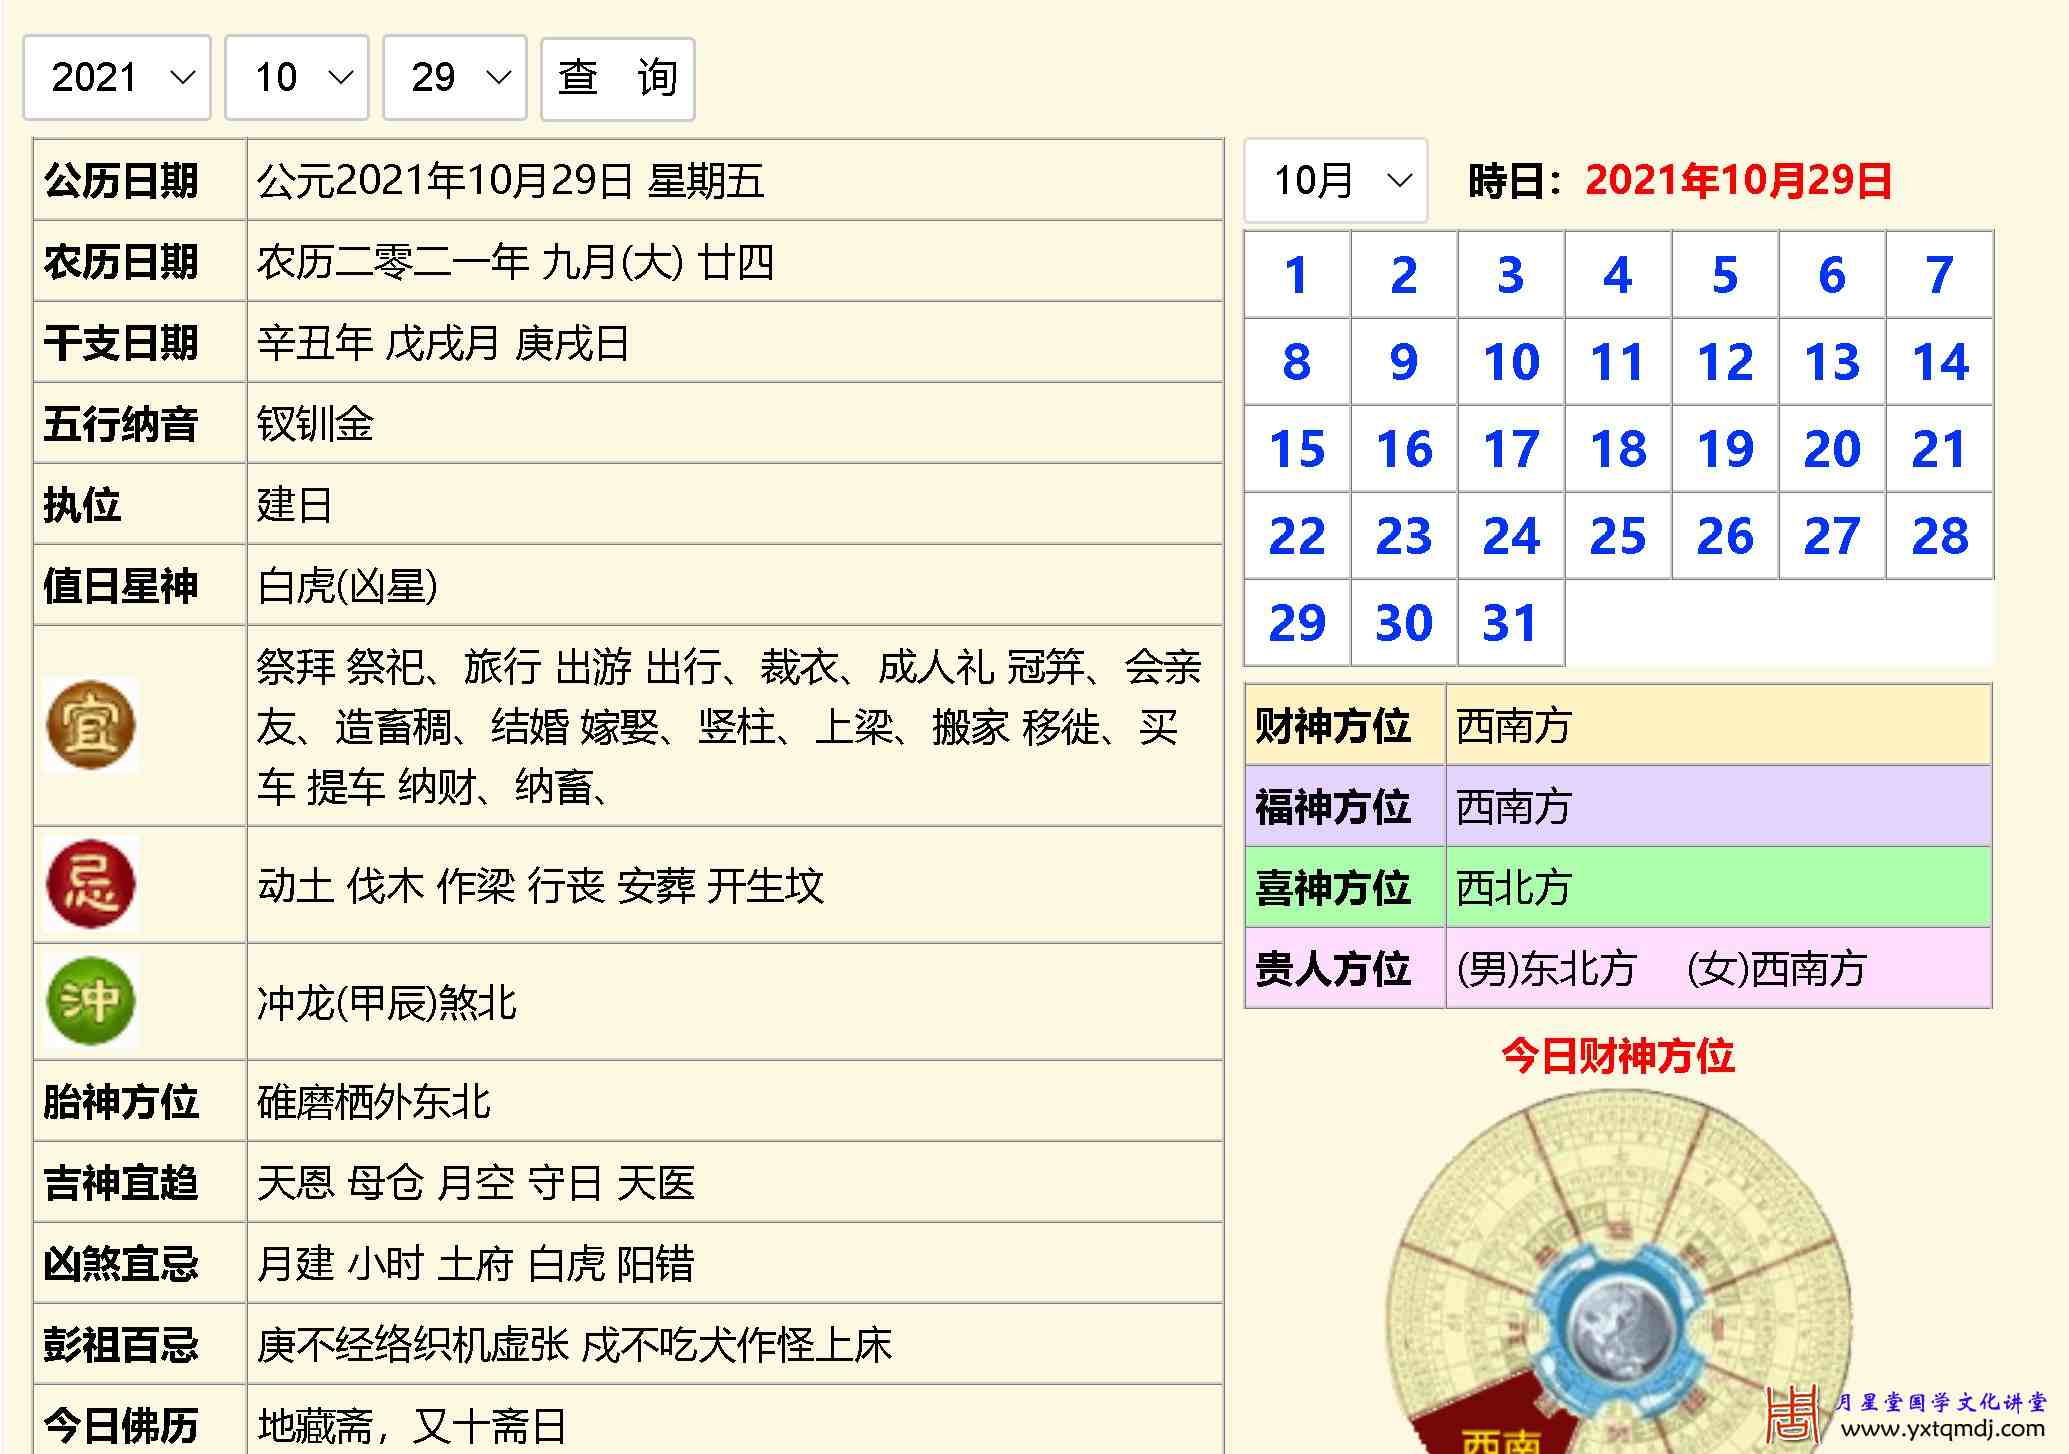Select day 8 in the calendar
The image size is (2069, 1454).
coord(1297,362)
